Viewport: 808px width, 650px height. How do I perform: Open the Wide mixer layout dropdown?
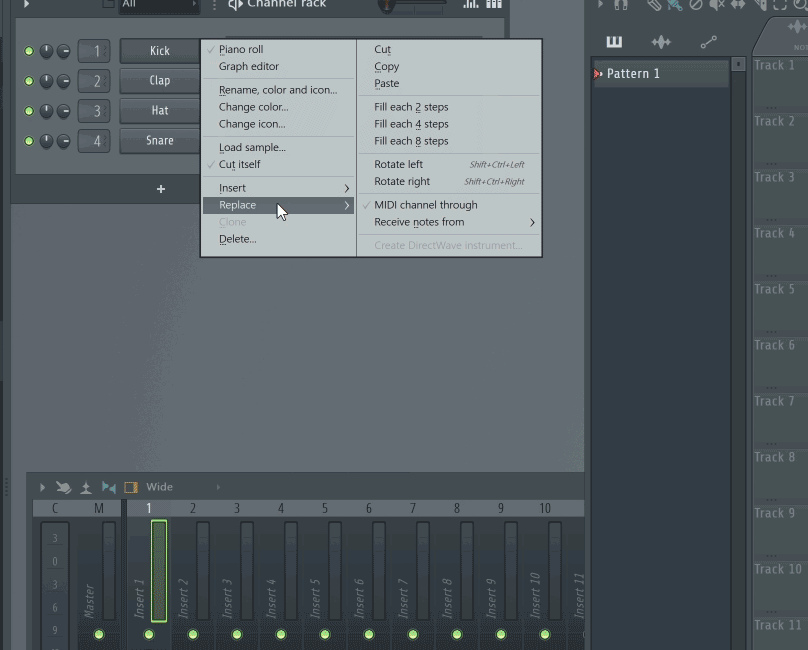[x=182, y=487]
